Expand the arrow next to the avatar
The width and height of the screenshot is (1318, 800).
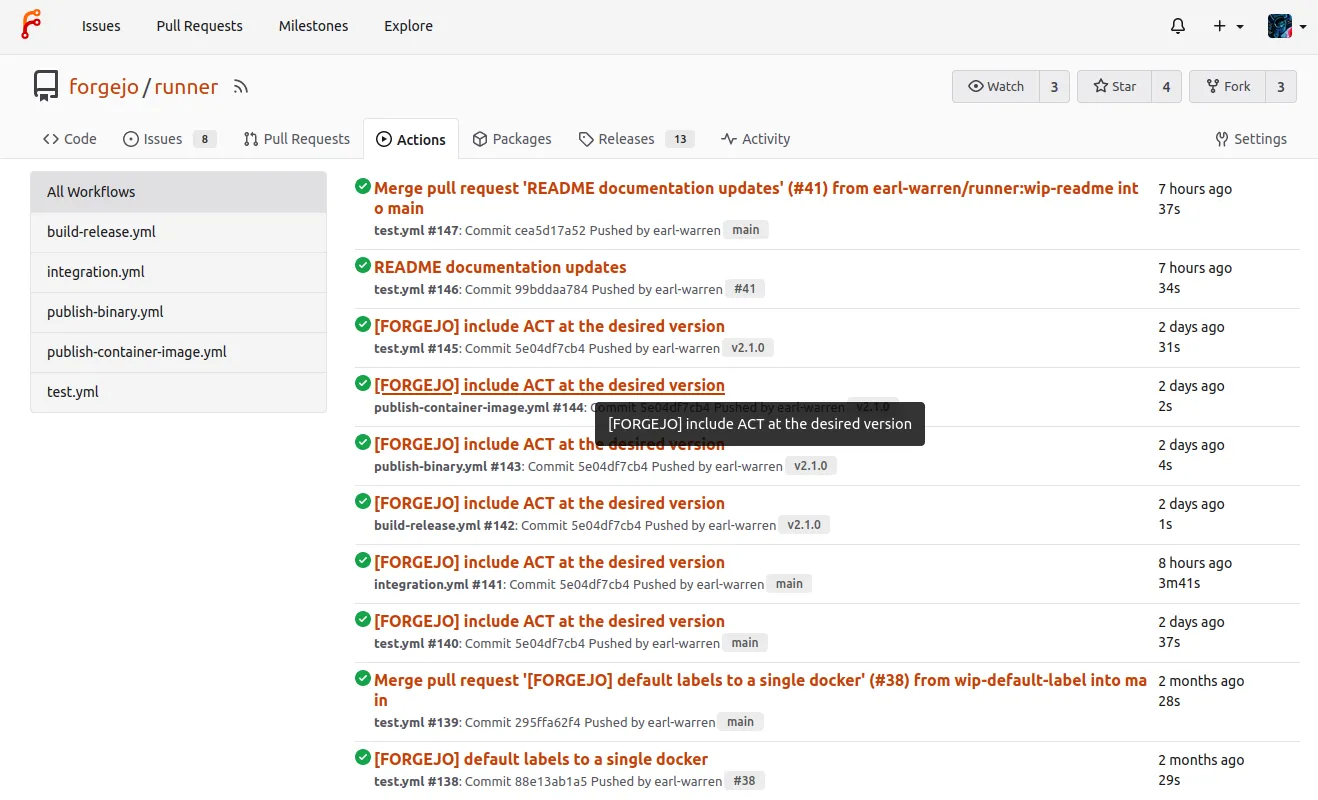1303,25
